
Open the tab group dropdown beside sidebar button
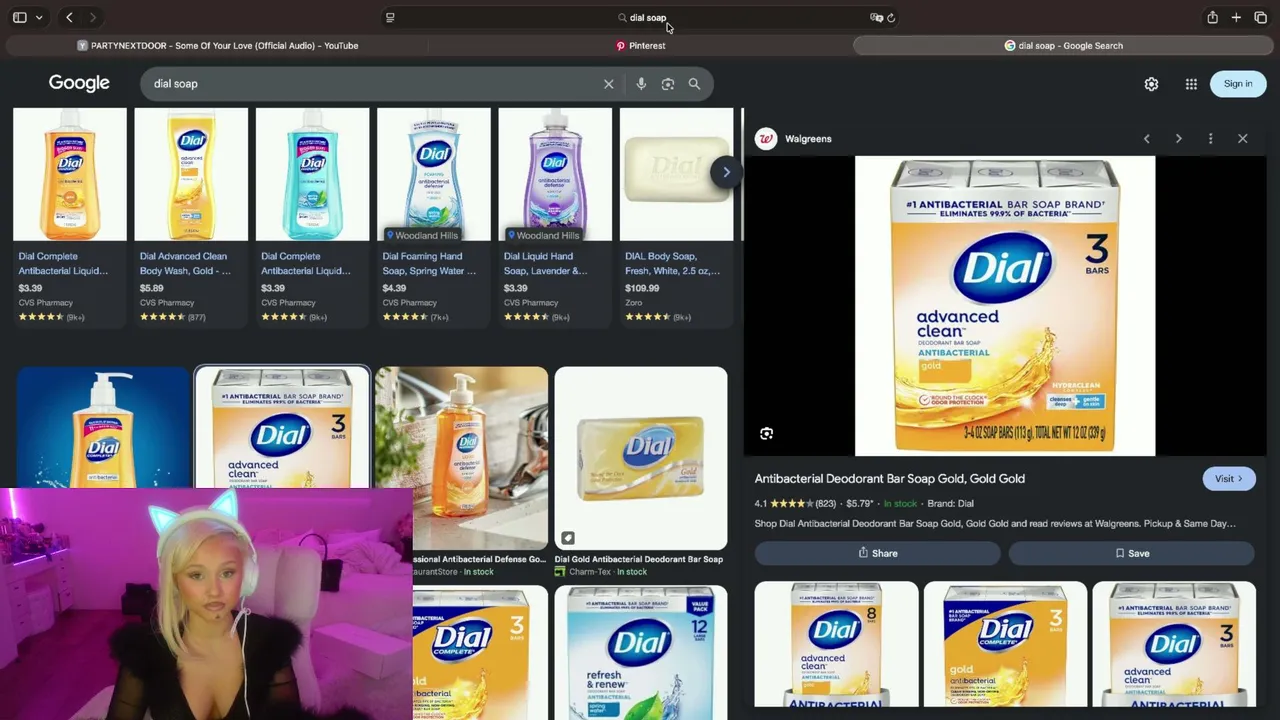[x=39, y=17]
